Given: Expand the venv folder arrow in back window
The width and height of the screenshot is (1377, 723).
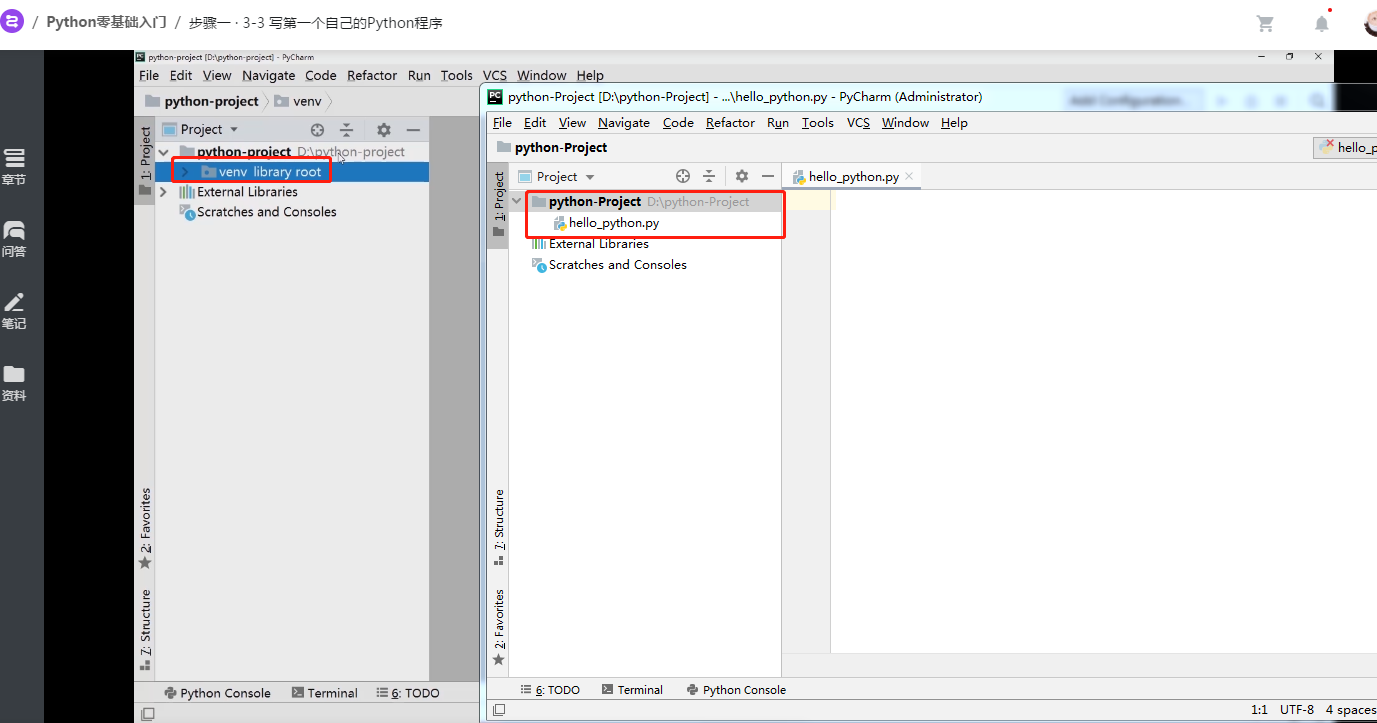Looking at the screenshot, I should pyautogui.click(x=185, y=172).
